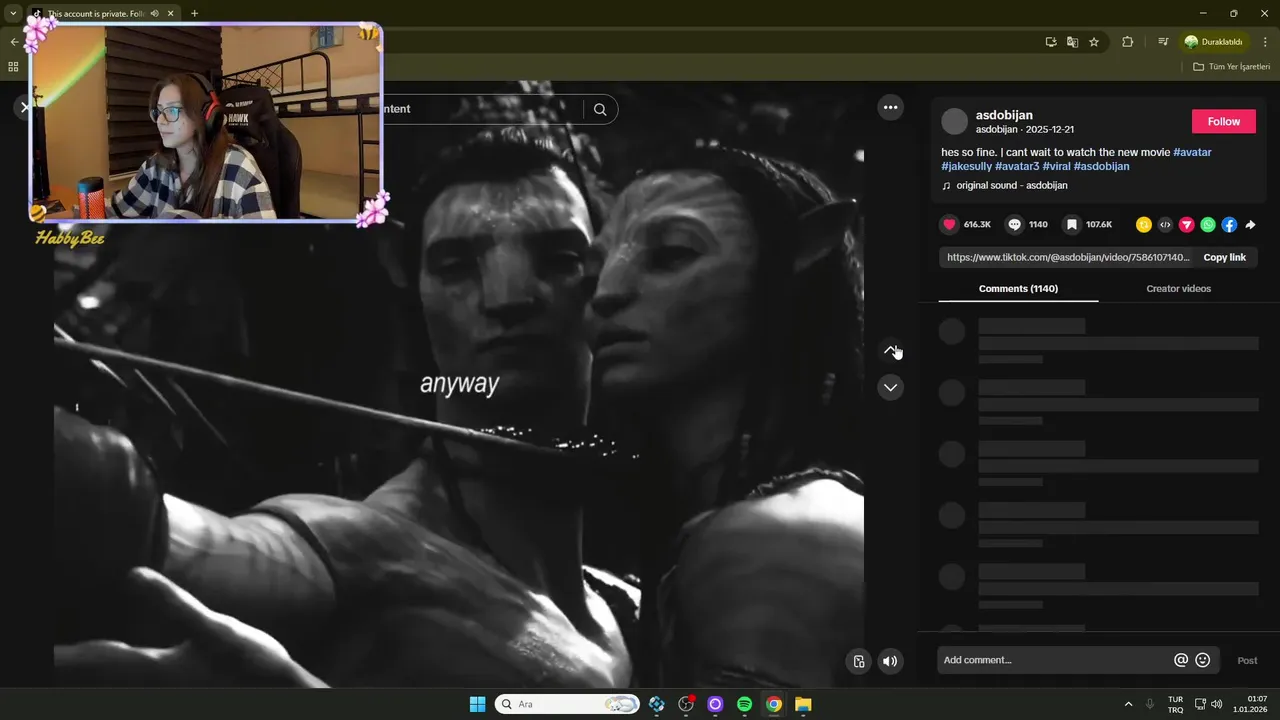Share video to WhatsApp
The height and width of the screenshot is (720, 1280).
coord(1208,225)
